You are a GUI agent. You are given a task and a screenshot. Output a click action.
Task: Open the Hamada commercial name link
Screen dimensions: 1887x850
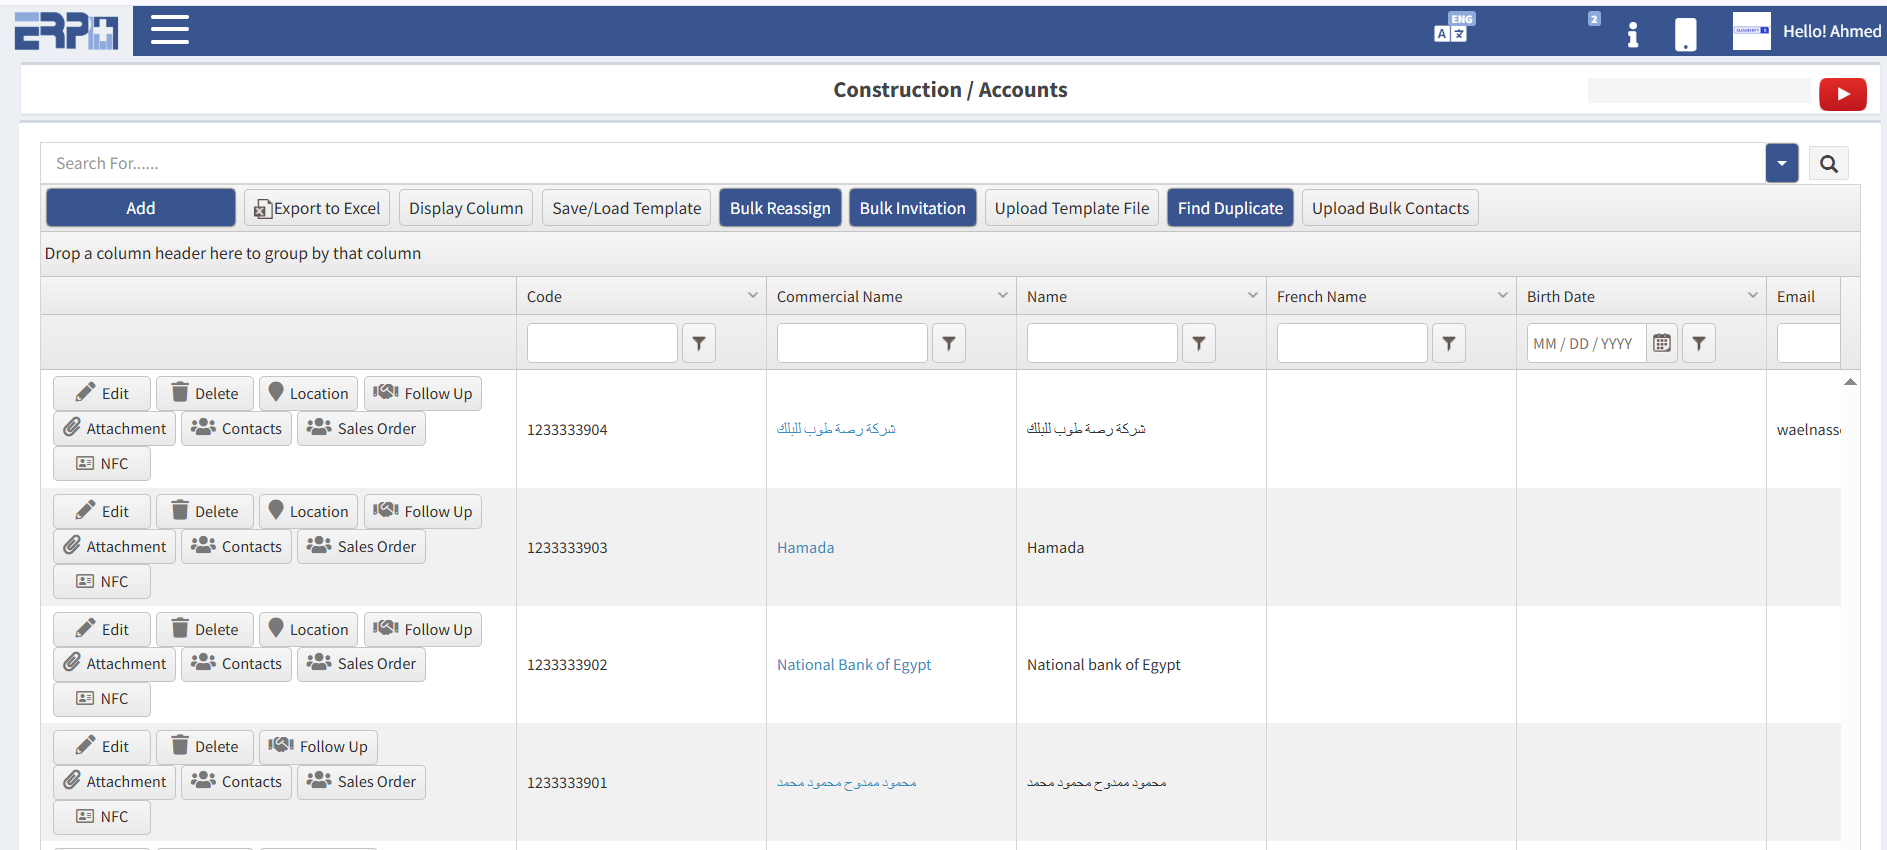(805, 548)
